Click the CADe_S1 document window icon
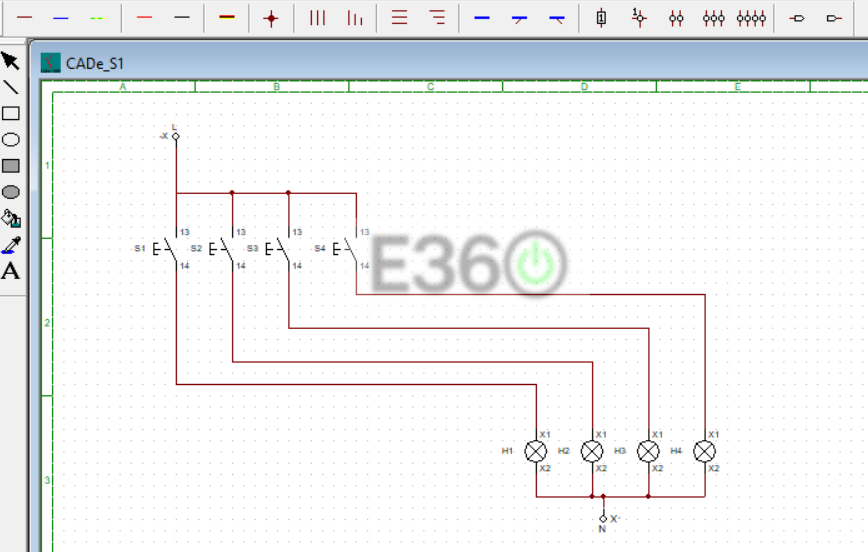 [x=50, y=63]
